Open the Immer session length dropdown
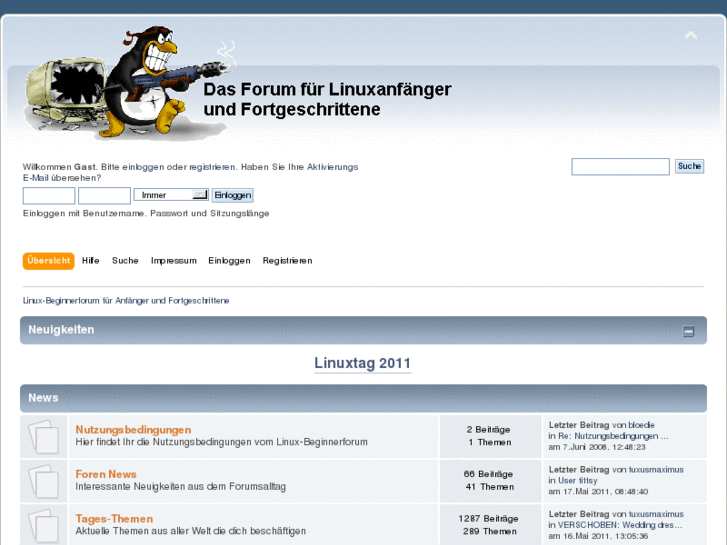The width and height of the screenshot is (727, 545). tap(171, 195)
